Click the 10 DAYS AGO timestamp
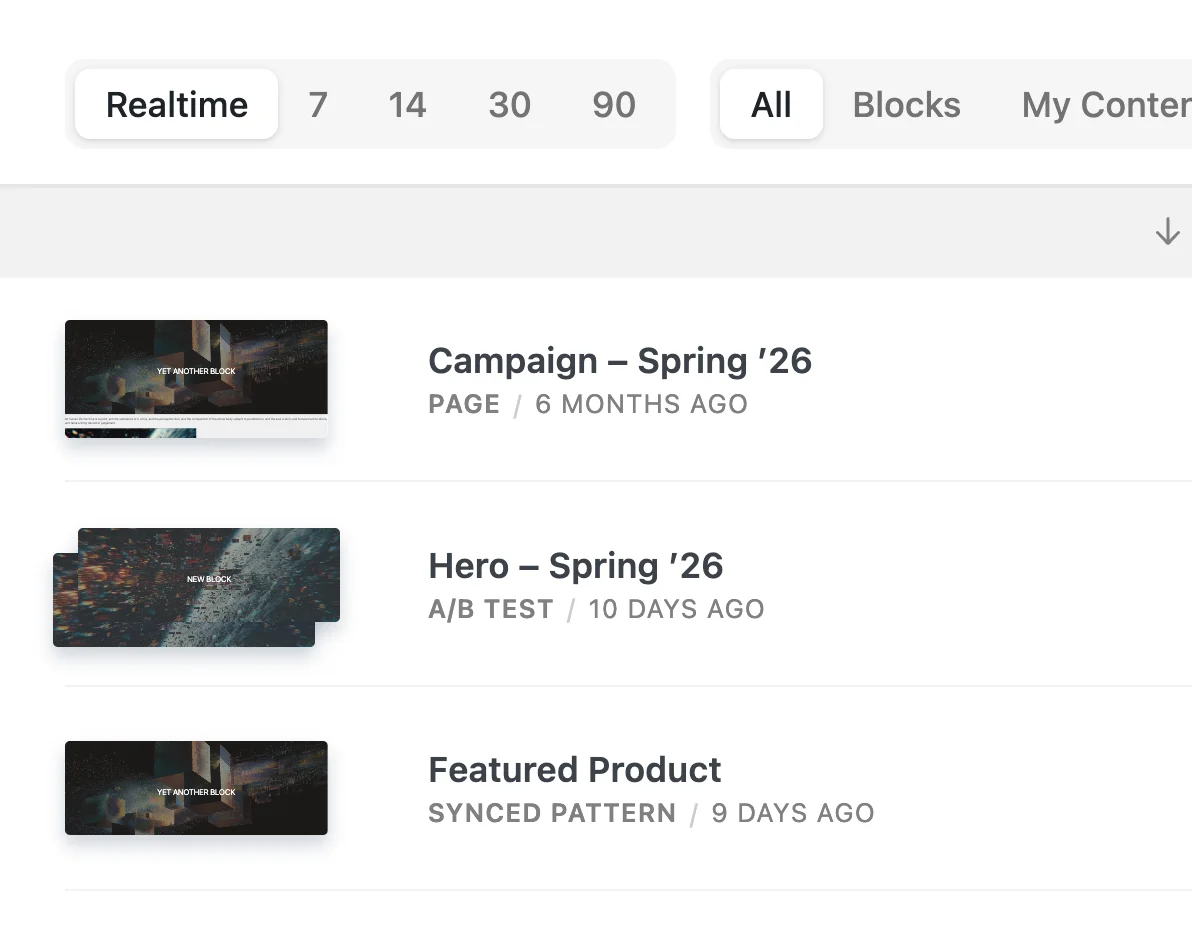1192x936 pixels. [x=676, y=610]
